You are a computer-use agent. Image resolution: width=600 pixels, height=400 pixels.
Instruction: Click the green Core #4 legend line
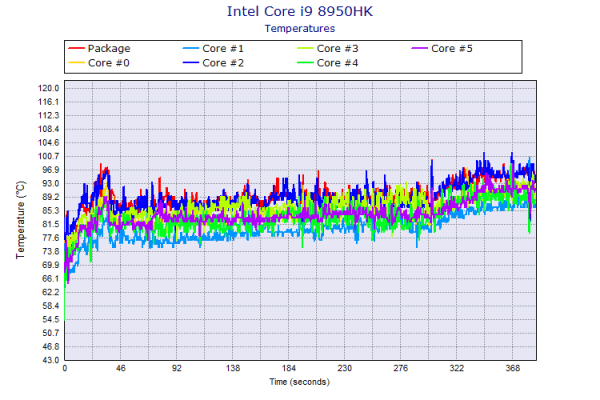pyautogui.click(x=305, y=62)
